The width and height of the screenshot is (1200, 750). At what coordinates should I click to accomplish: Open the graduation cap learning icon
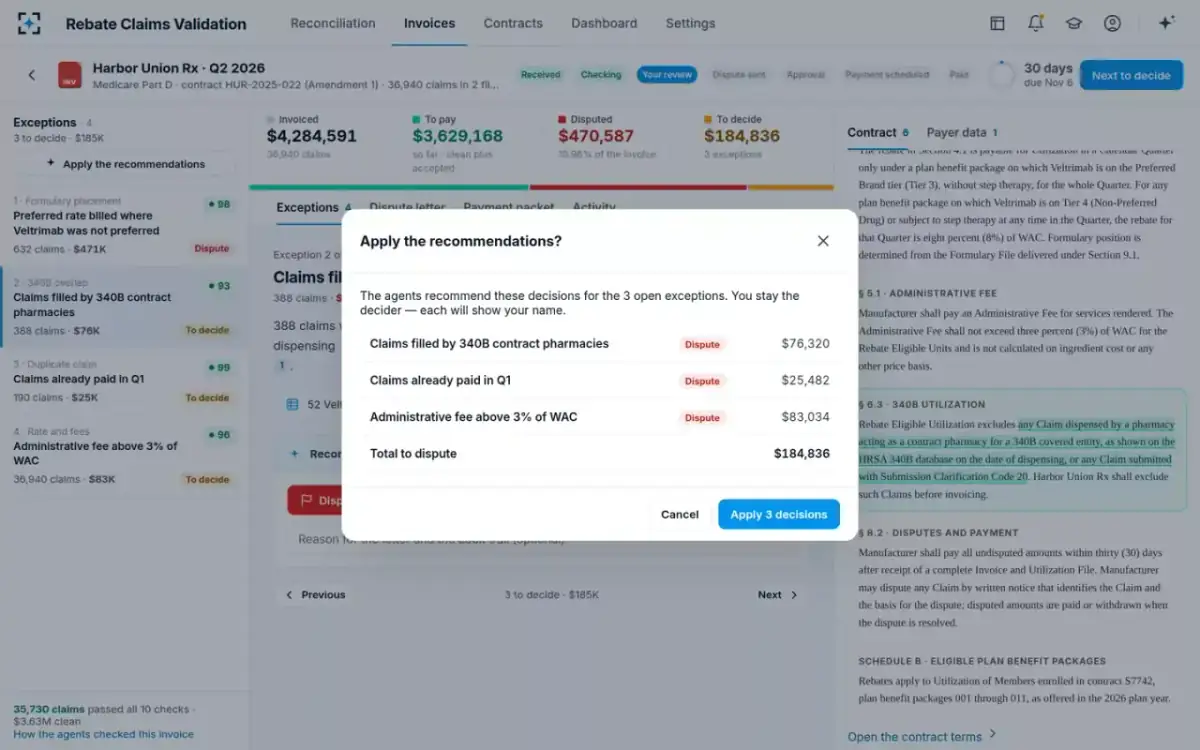pos(1074,23)
